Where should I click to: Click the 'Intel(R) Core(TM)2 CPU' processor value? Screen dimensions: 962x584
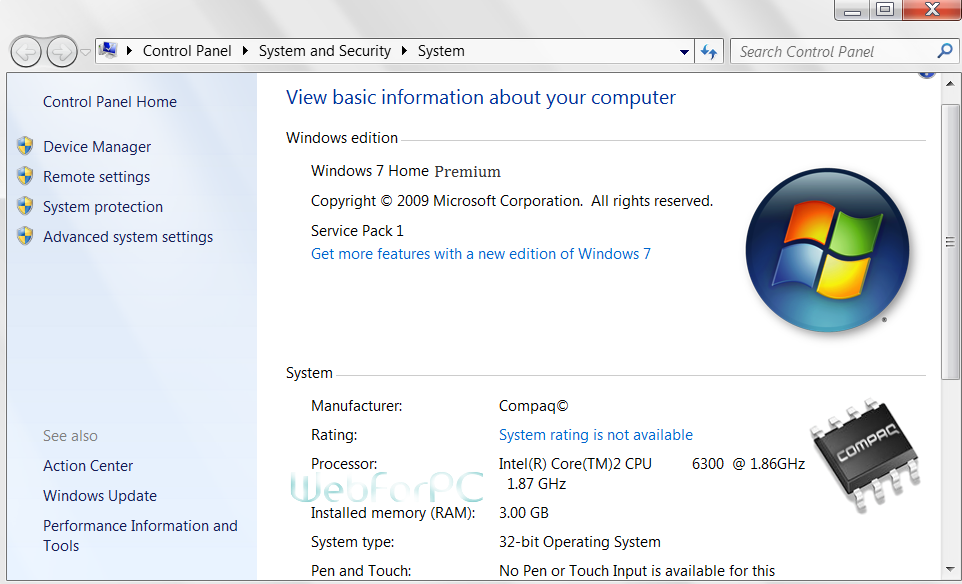point(575,464)
